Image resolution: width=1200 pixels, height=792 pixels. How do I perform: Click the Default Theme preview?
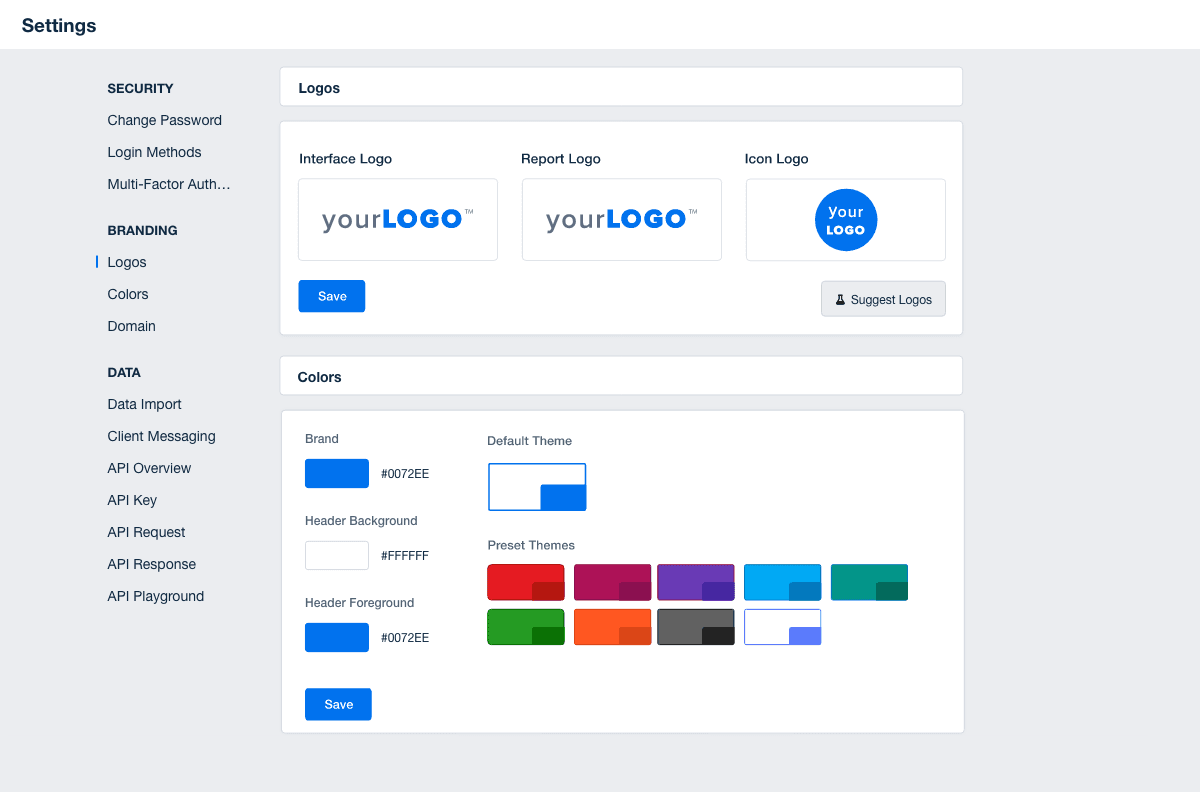click(x=537, y=487)
